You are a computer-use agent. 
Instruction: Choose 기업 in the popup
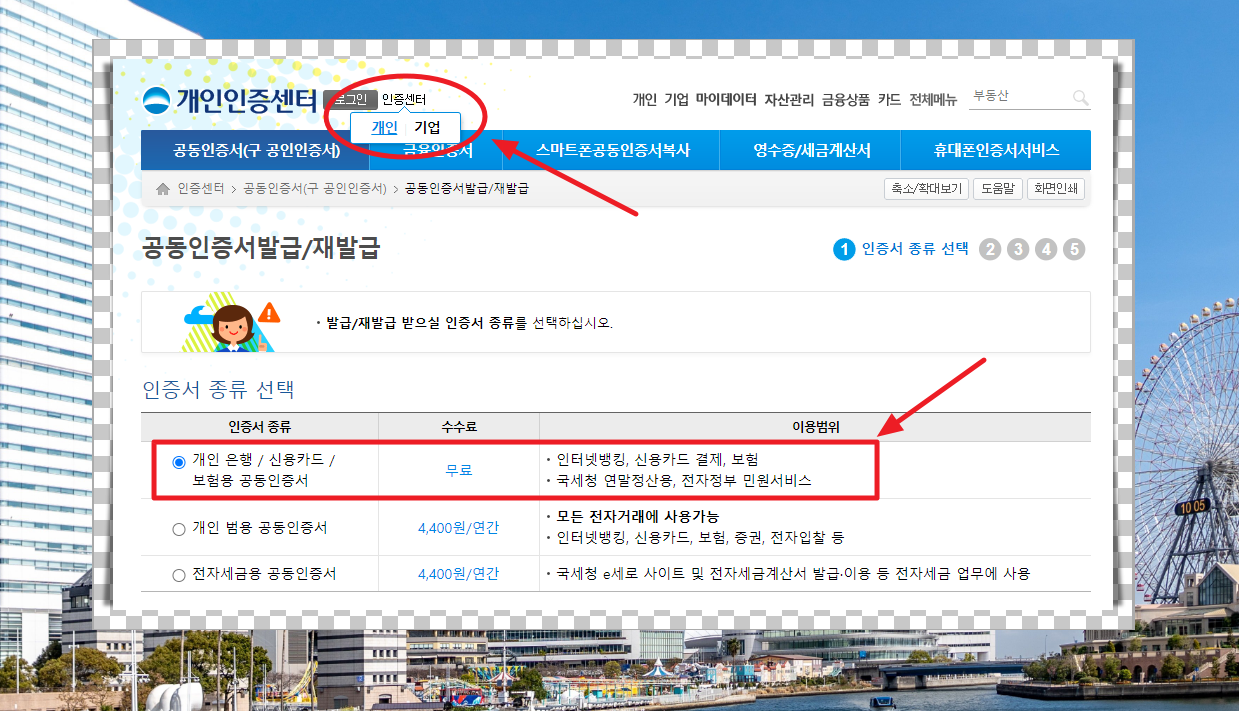click(x=428, y=127)
